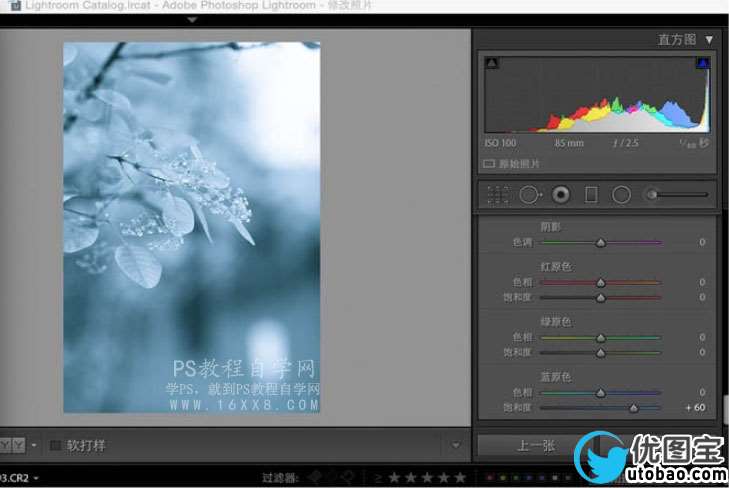Collapse the 直方图 histogram panel

709,40
